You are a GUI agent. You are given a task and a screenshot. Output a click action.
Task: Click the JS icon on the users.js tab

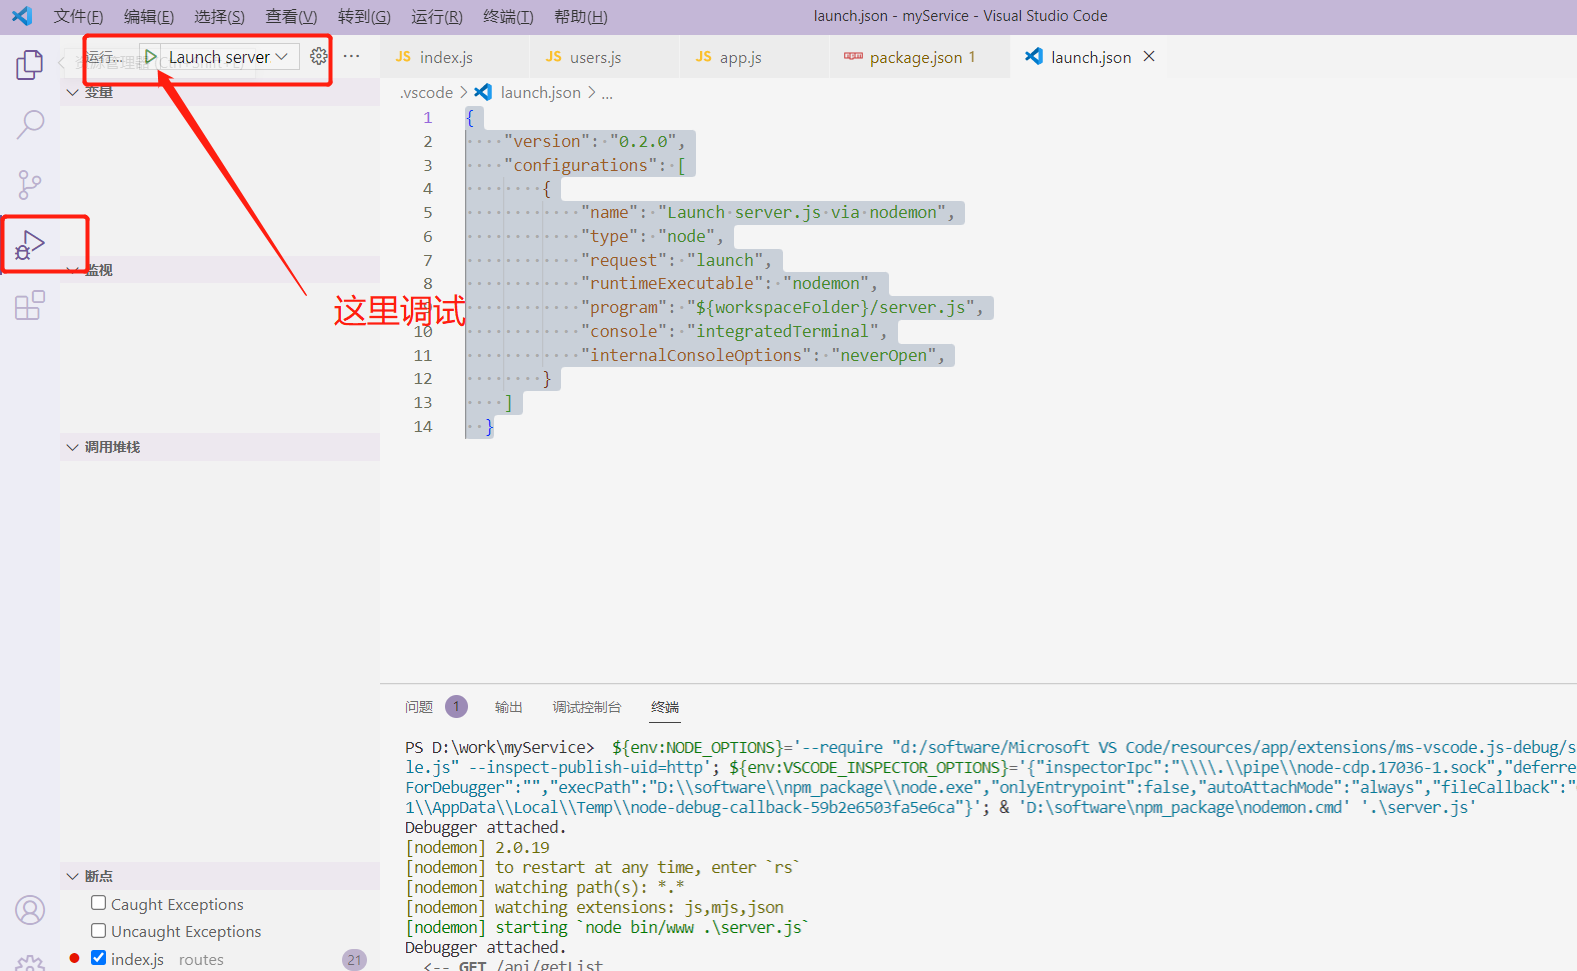click(553, 57)
